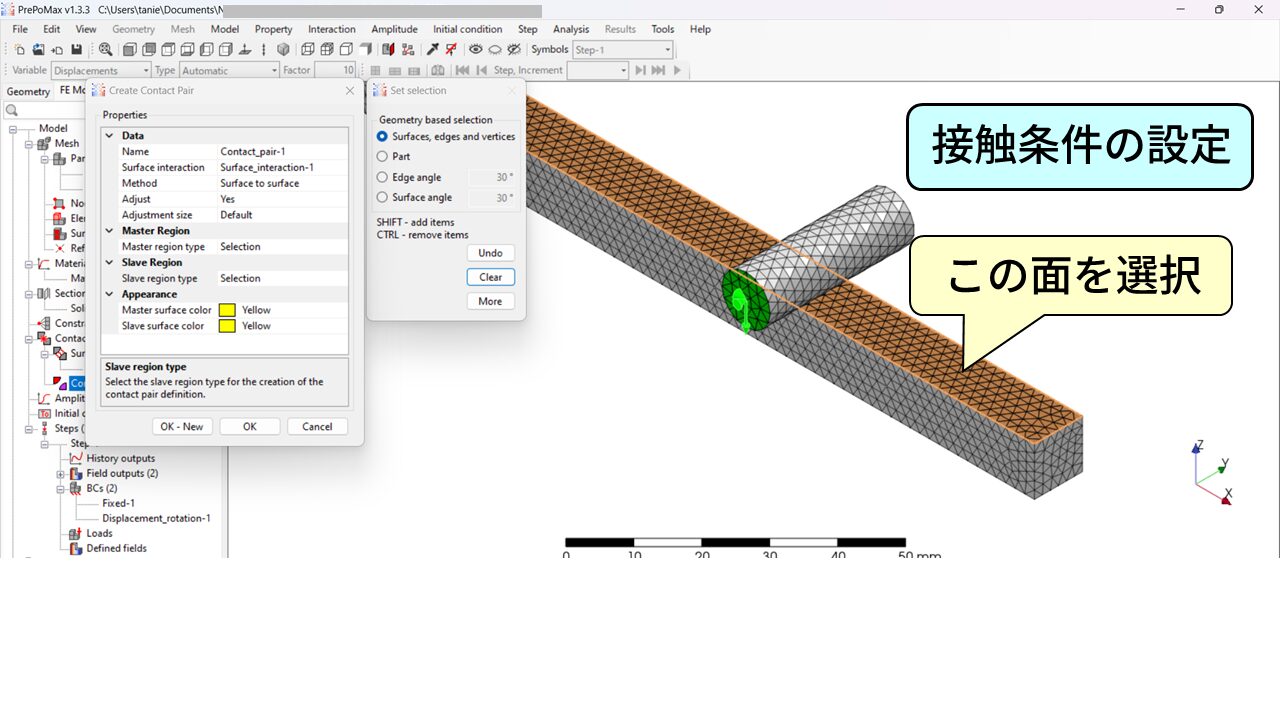The image size is (1280, 720).
Task: Click the New file toolbar icon
Action: (19, 49)
